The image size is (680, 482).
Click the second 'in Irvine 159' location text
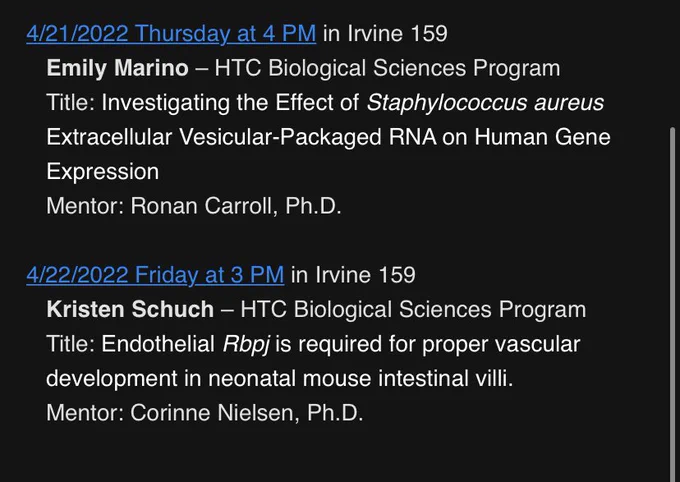pos(353,275)
